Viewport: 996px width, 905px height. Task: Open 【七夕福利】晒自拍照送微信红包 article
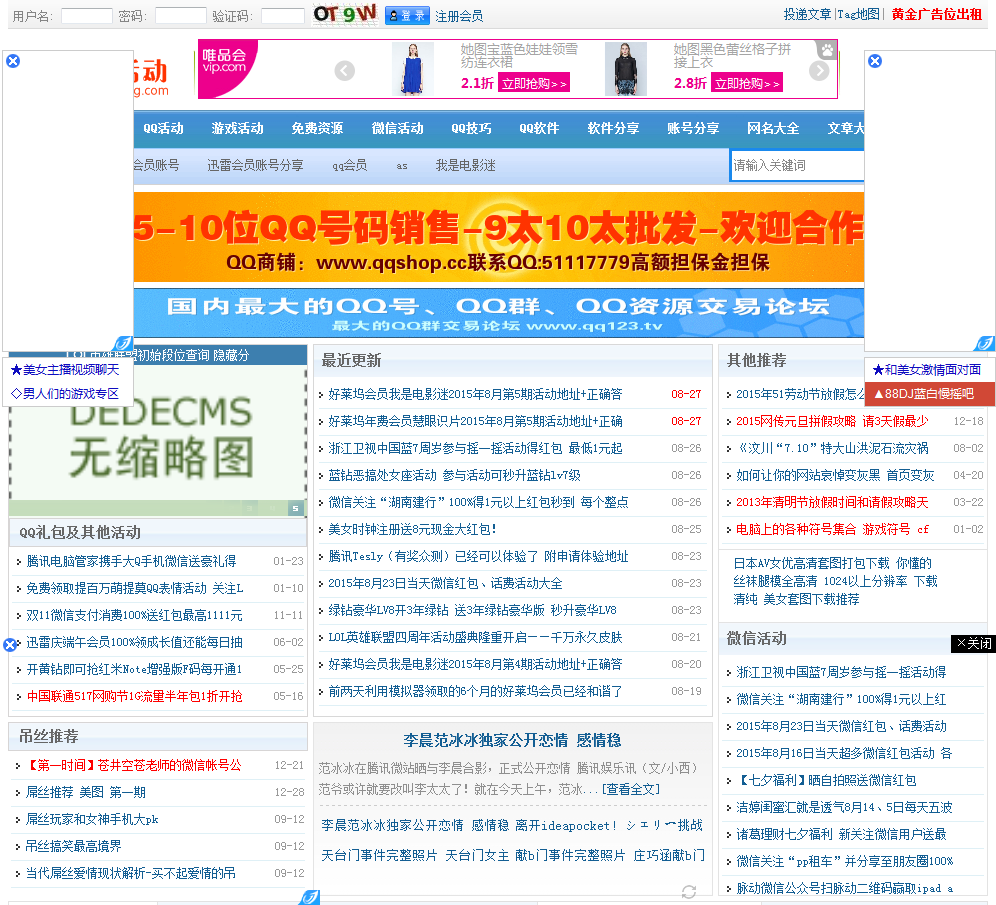pos(826,781)
